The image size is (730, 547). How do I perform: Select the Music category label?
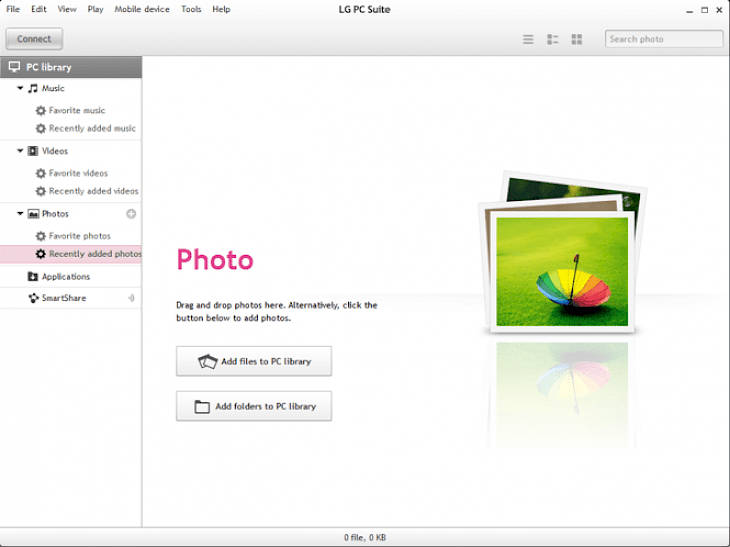click(53, 88)
